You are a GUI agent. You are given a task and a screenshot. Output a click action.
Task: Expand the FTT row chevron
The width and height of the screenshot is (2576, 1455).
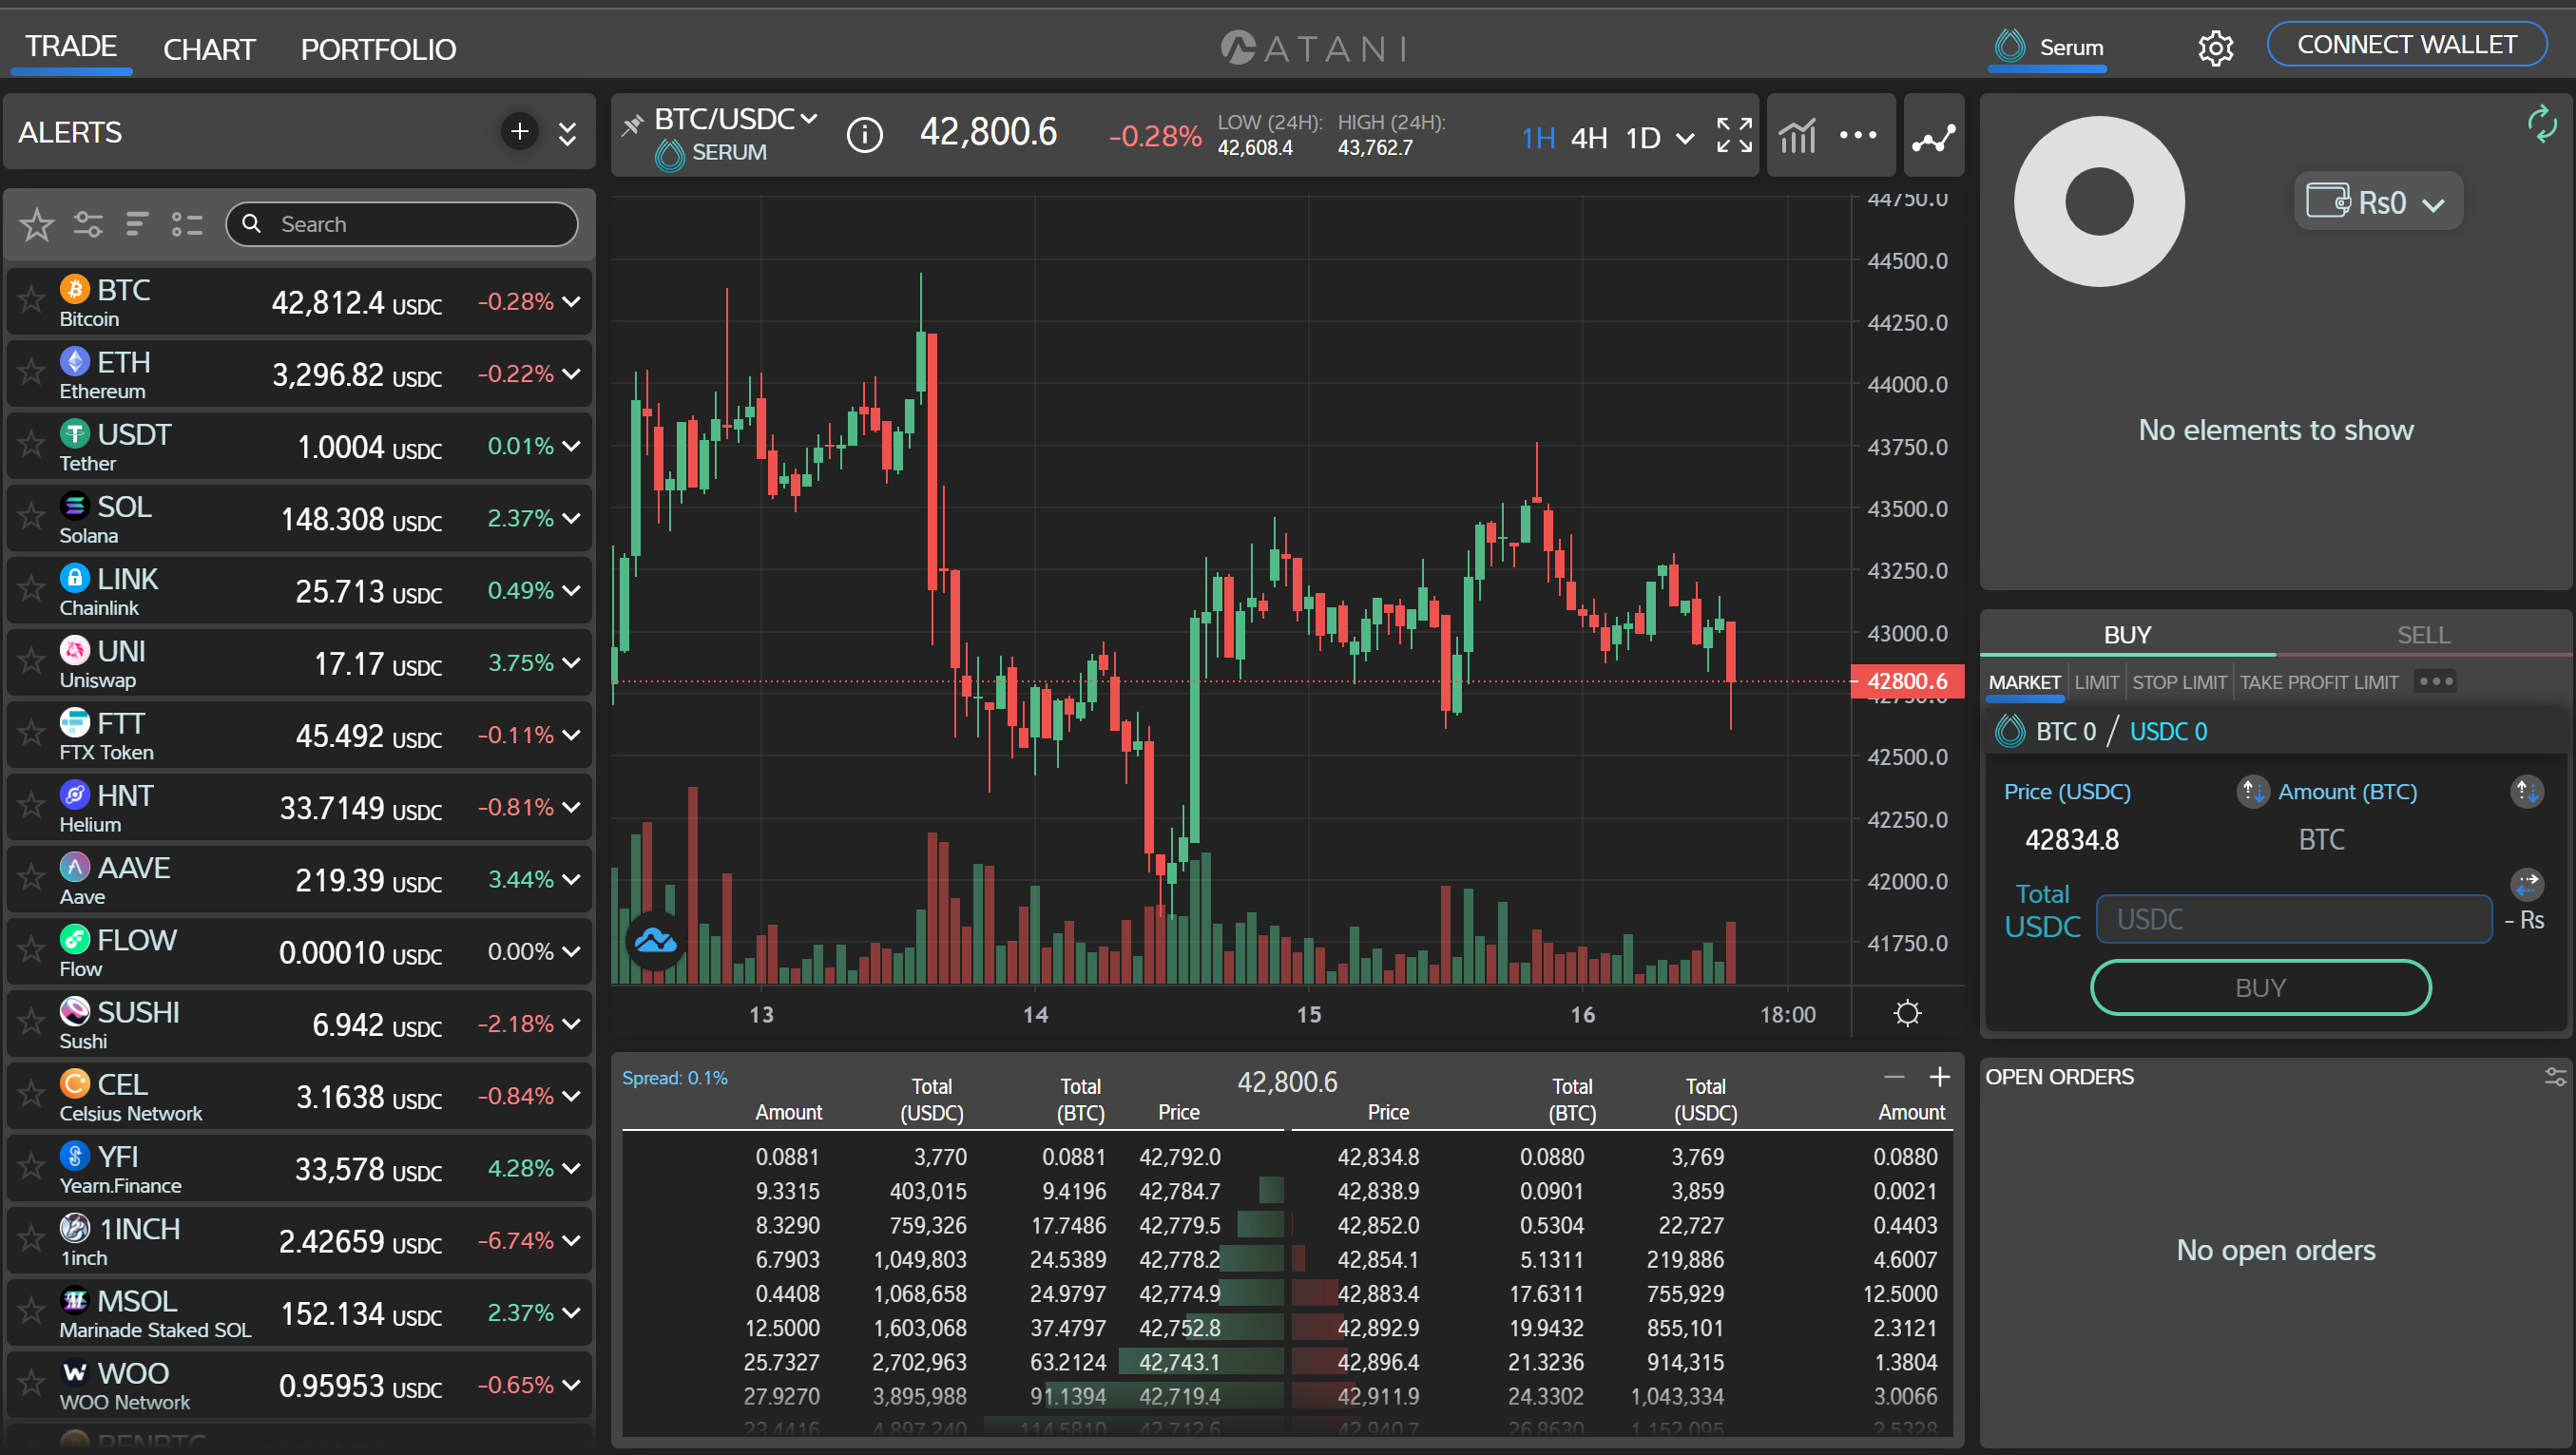(571, 735)
